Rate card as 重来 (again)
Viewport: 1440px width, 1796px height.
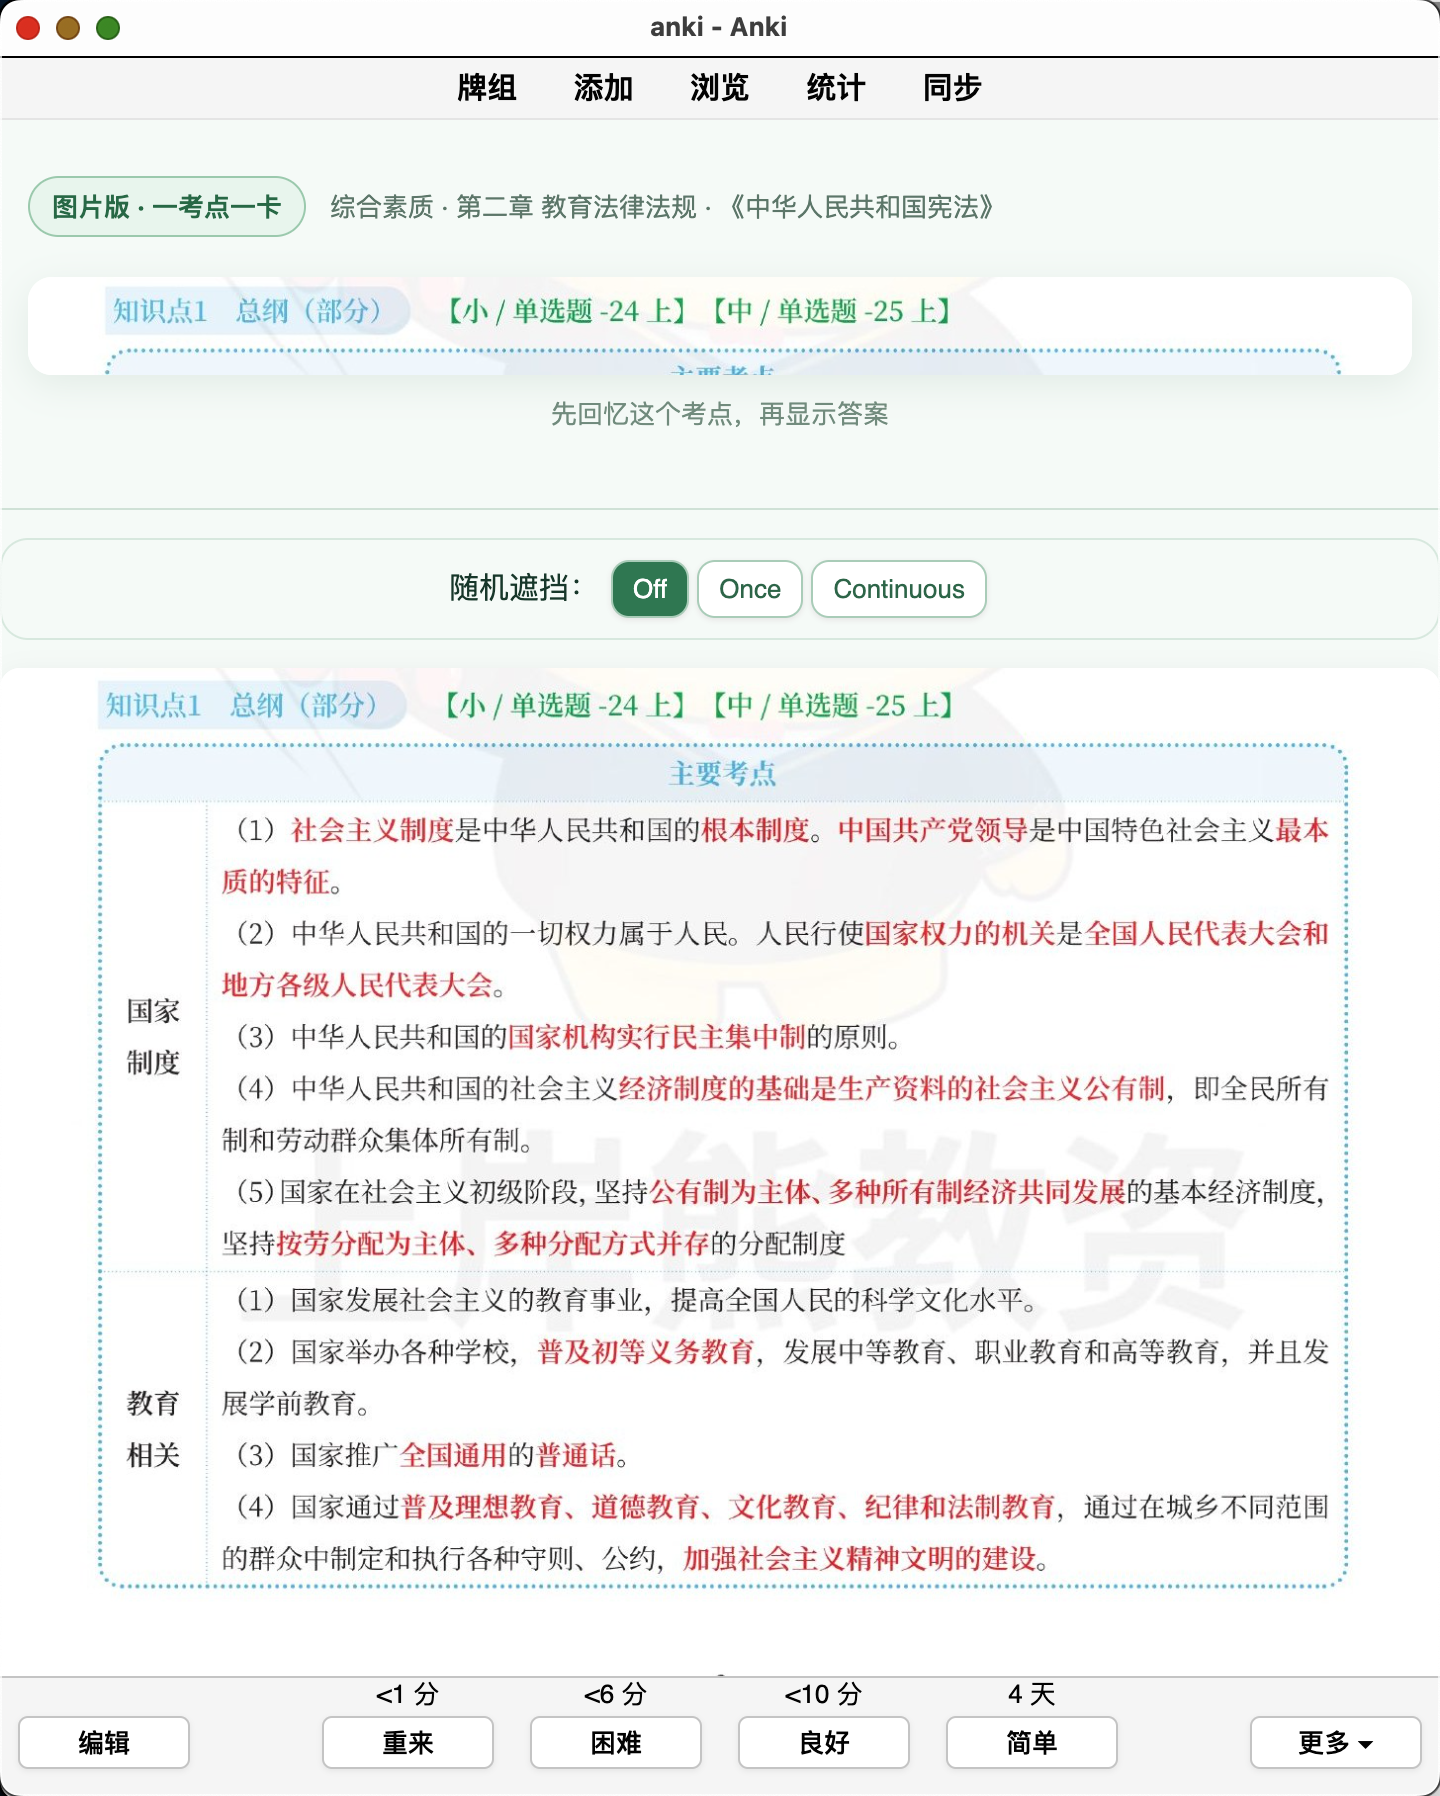(x=408, y=1743)
